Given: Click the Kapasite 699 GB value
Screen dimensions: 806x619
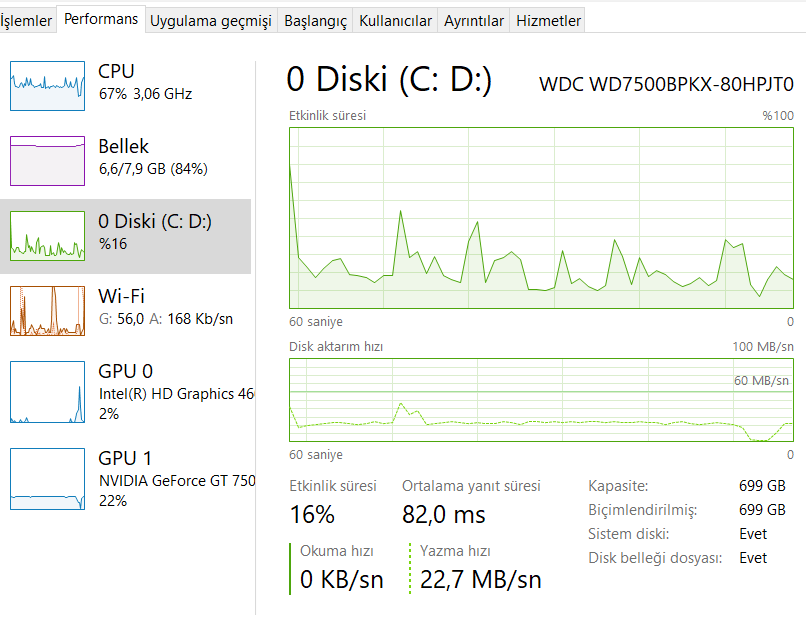Looking at the screenshot, I should (x=762, y=486).
